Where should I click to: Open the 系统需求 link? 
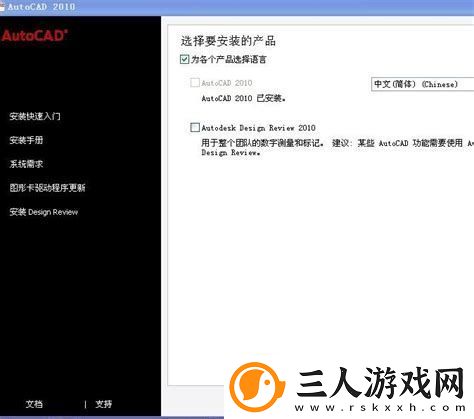click(x=26, y=164)
